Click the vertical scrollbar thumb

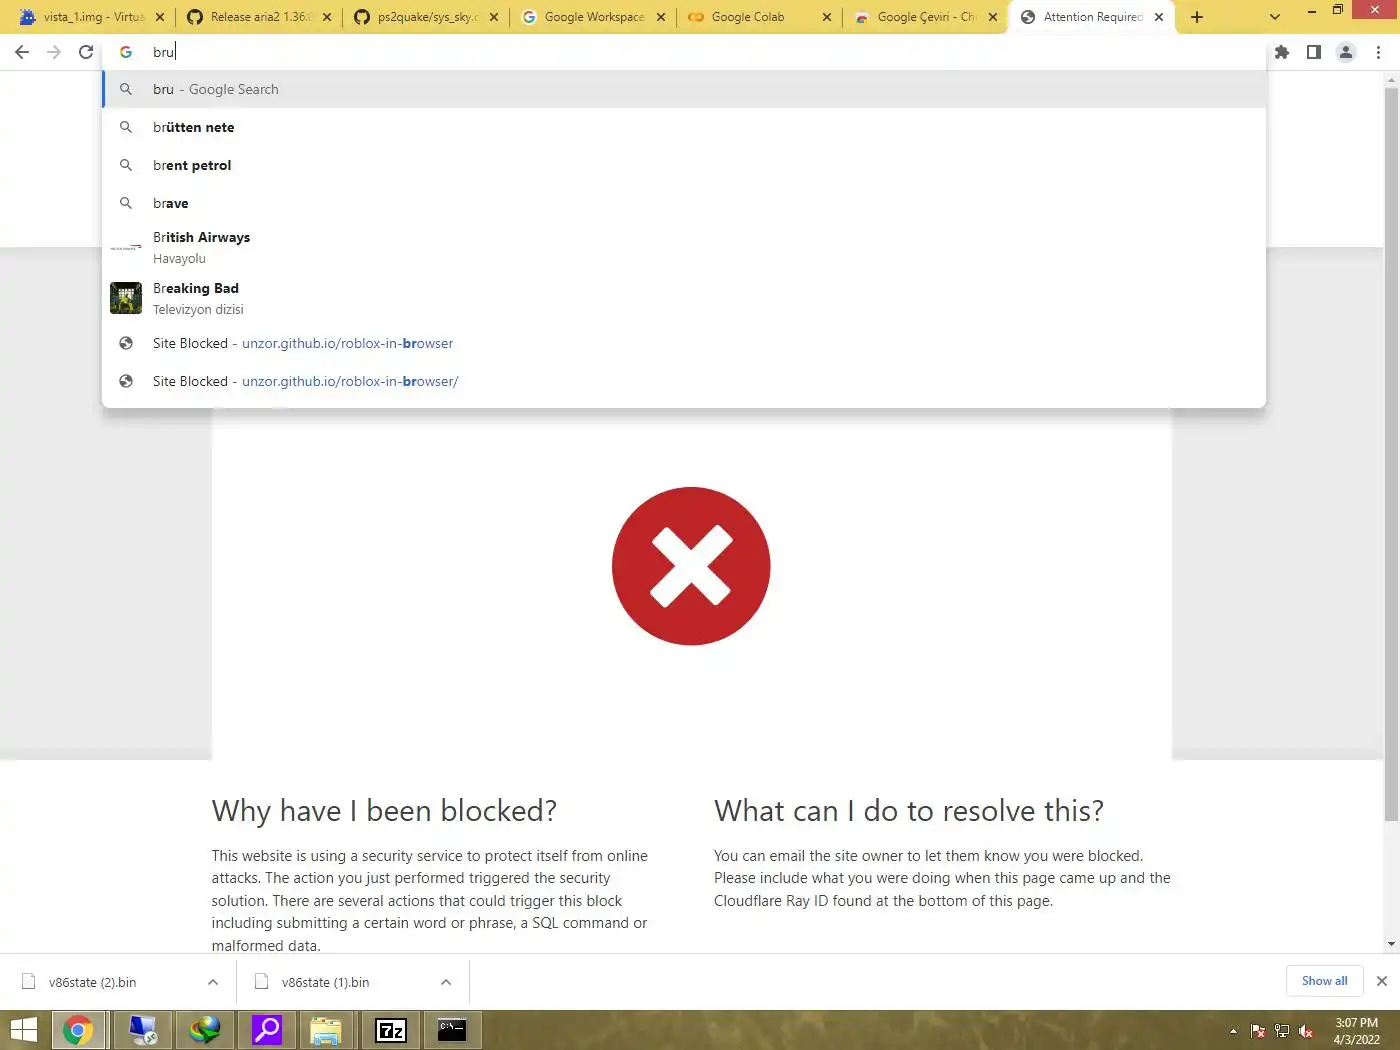click(x=1391, y=455)
